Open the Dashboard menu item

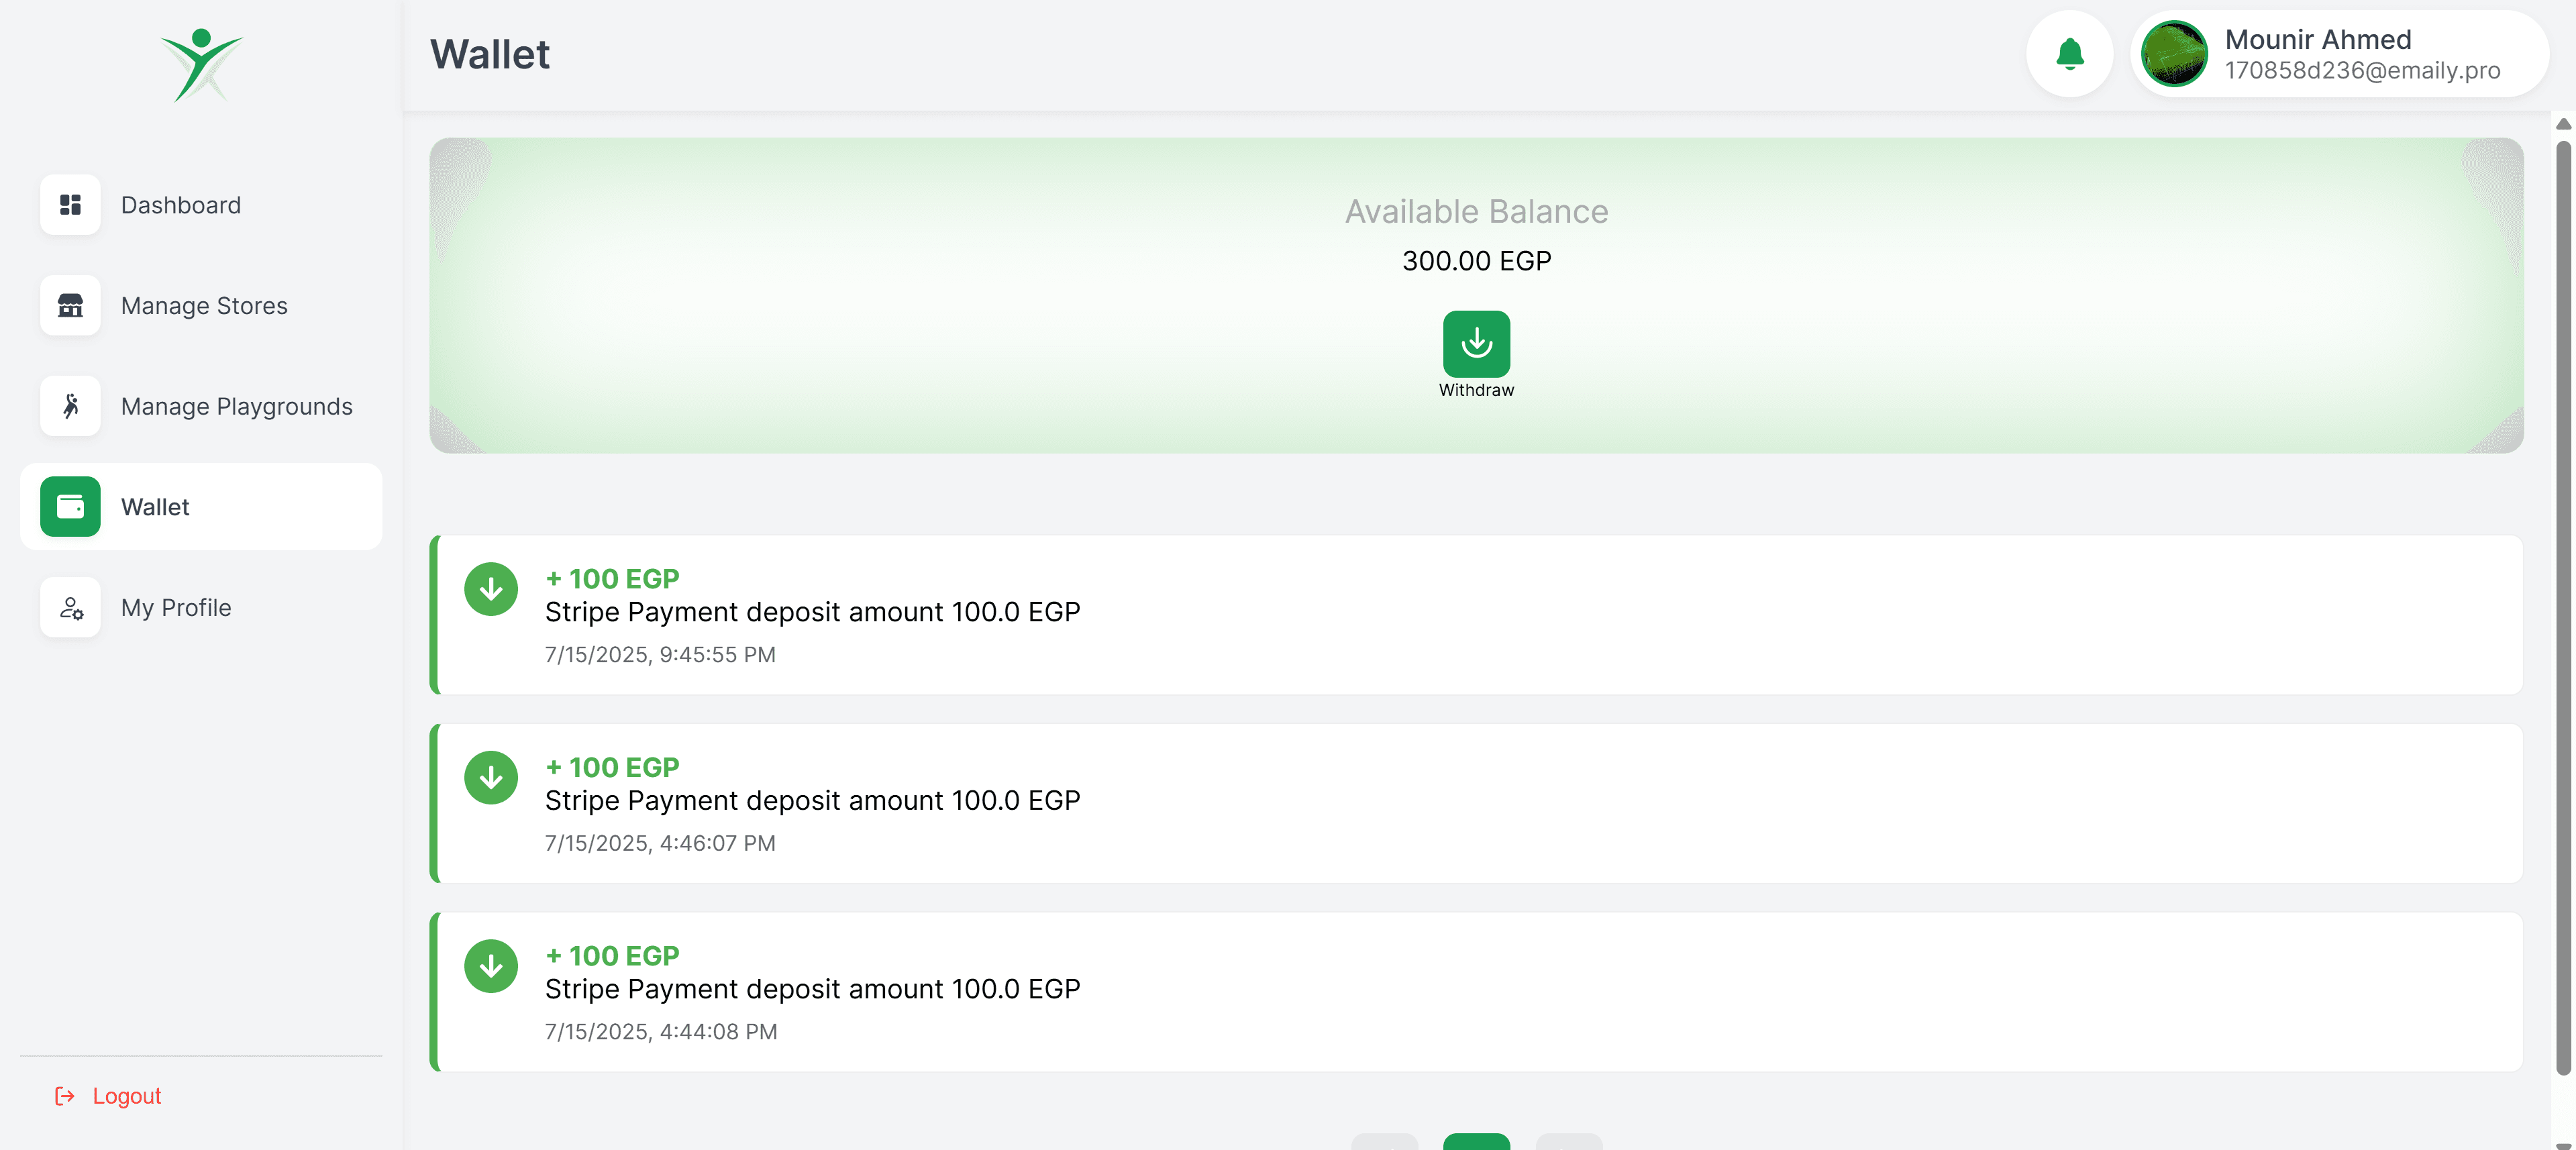point(181,205)
